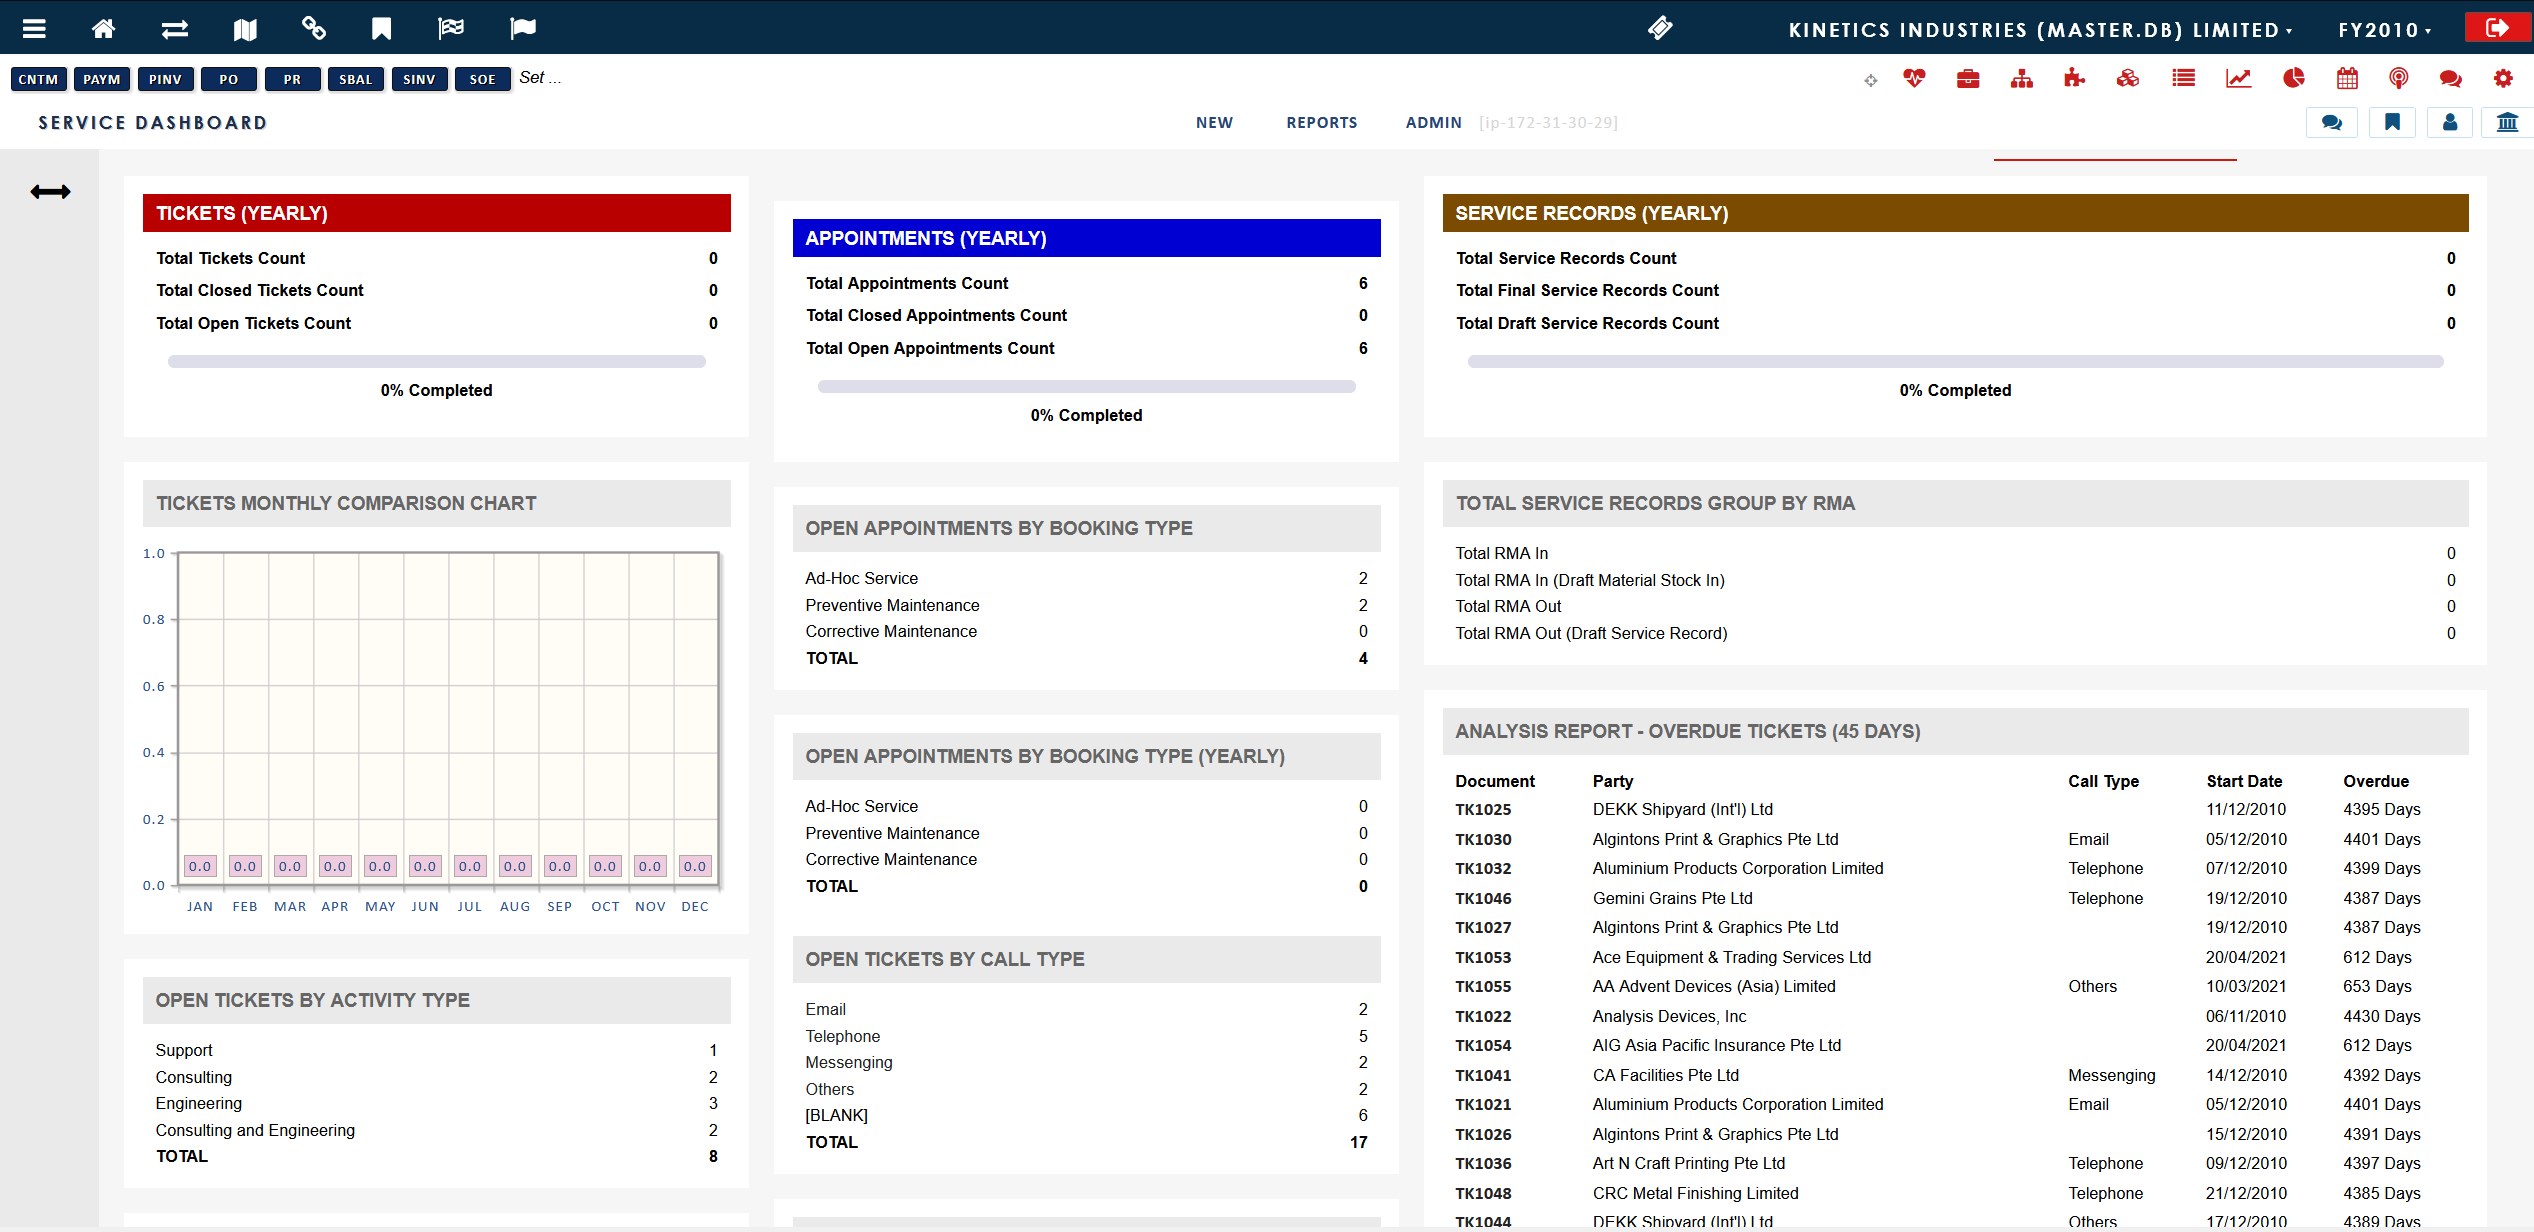Viewport: 2534px width, 1232px height.
Task: Click the red settings gear icon
Action: point(2503,78)
